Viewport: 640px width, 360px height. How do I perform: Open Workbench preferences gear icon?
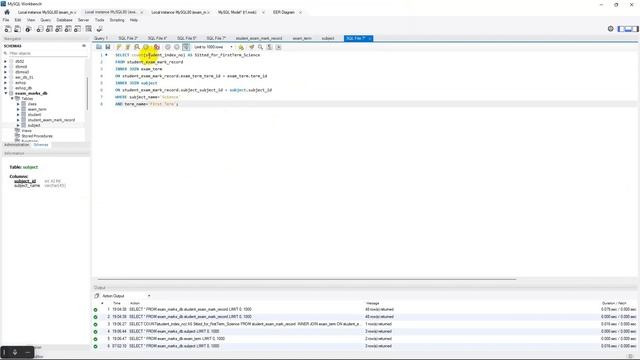611,29
